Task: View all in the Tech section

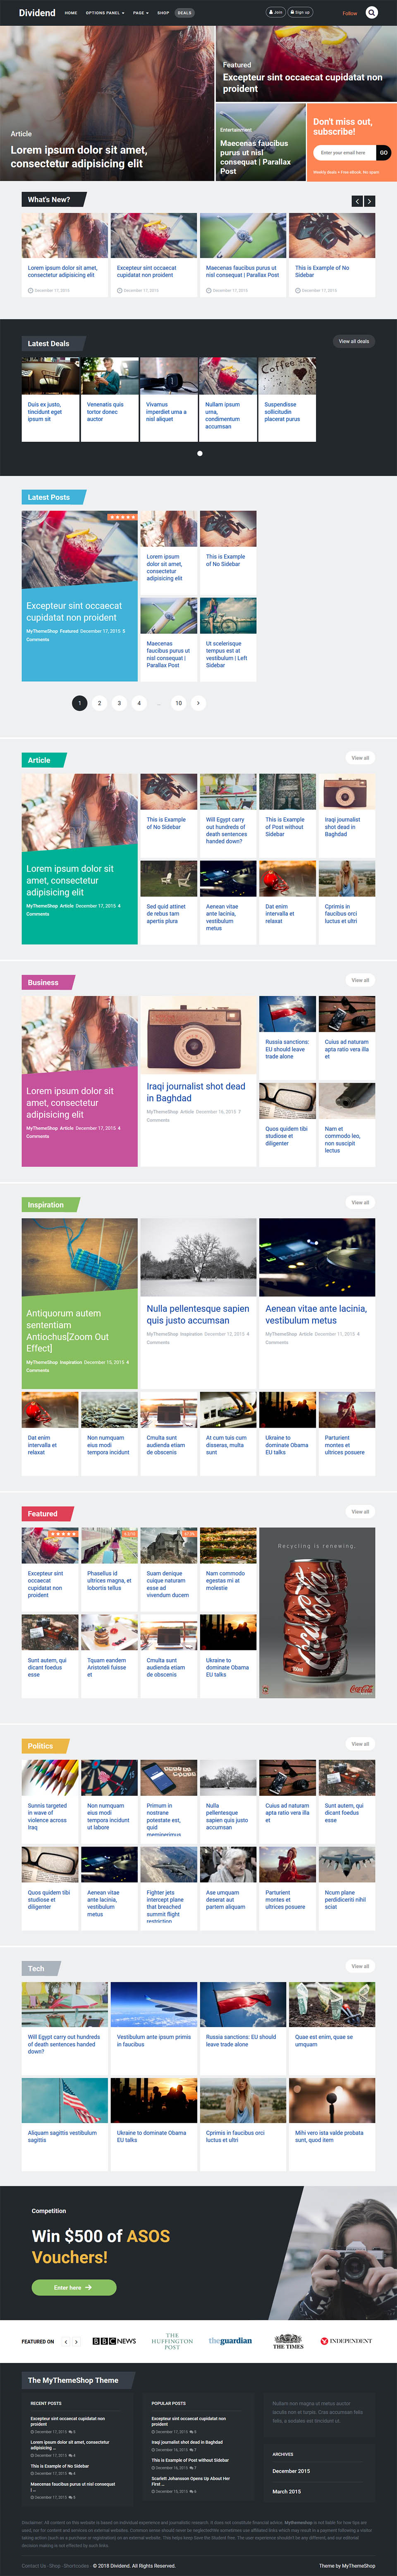Action: point(360,1966)
